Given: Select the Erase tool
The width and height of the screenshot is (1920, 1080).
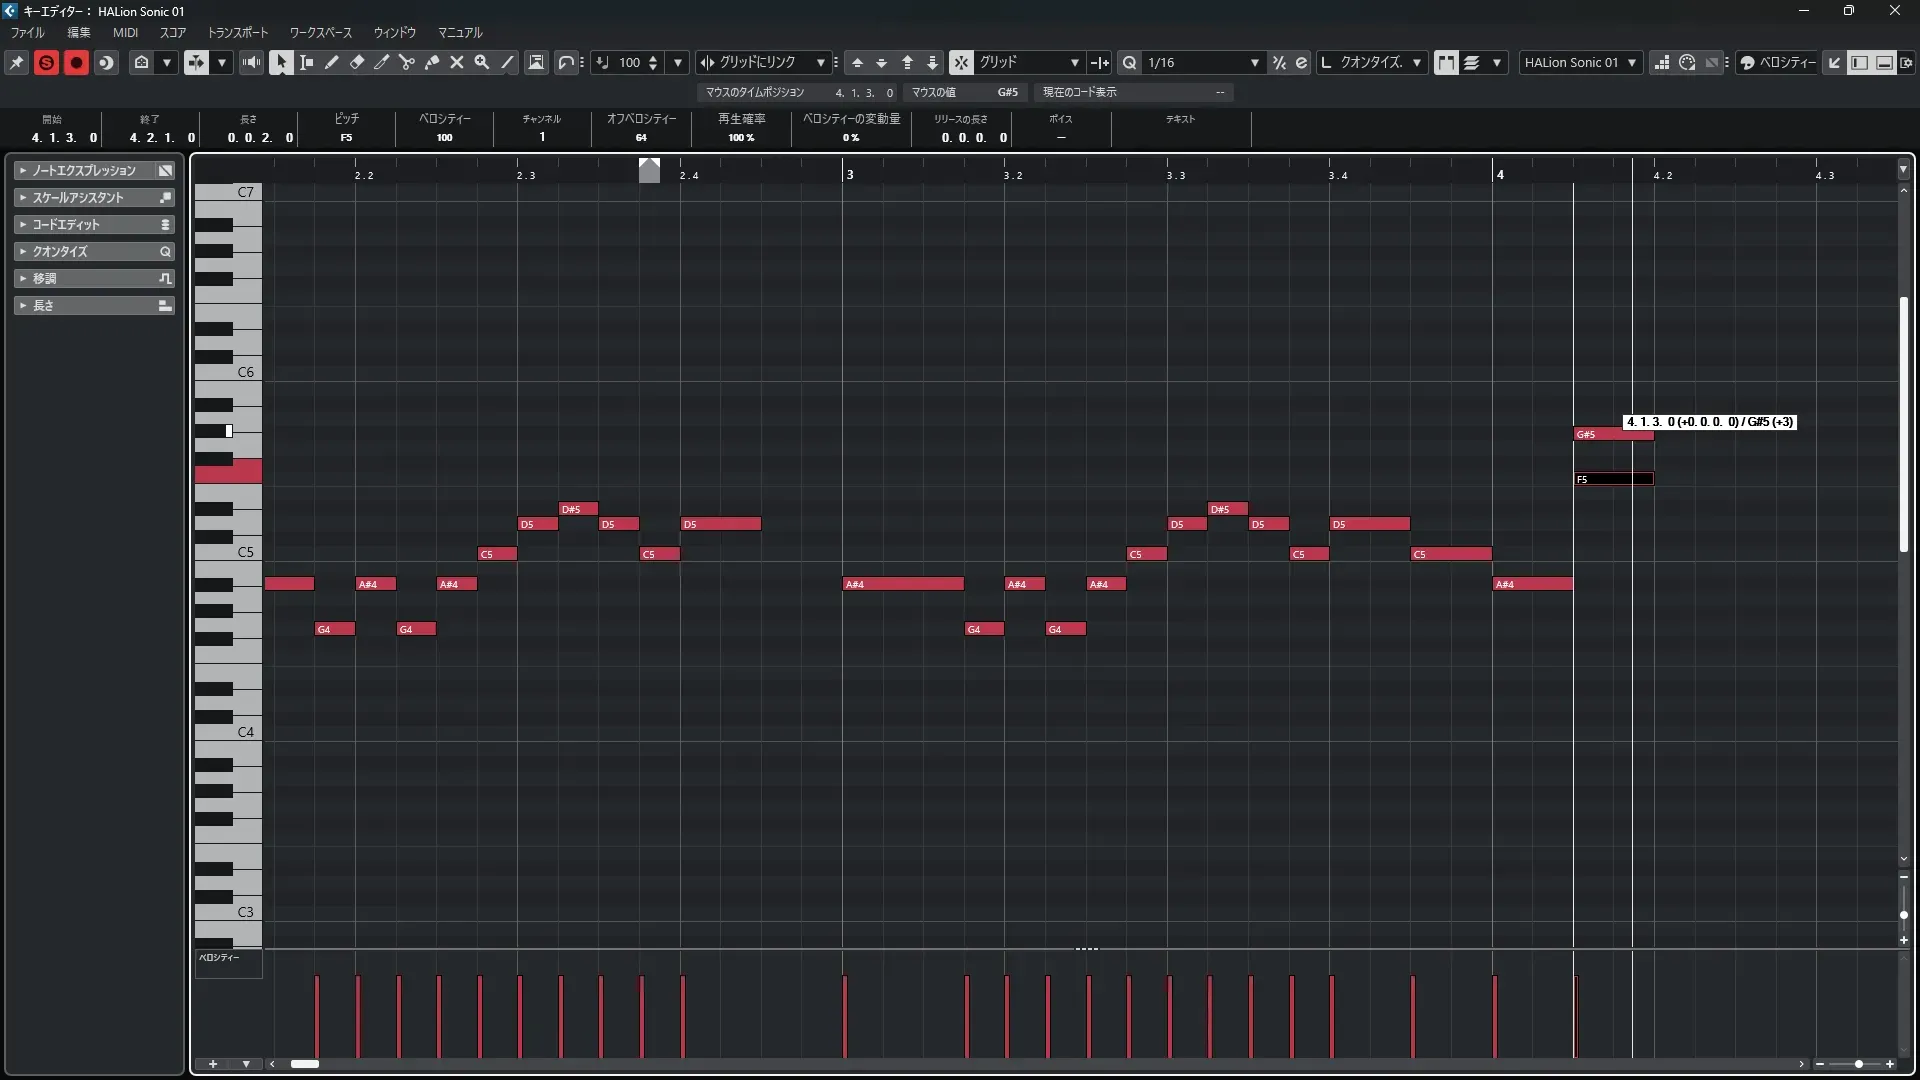Looking at the screenshot, I should (x=357, y=62).
